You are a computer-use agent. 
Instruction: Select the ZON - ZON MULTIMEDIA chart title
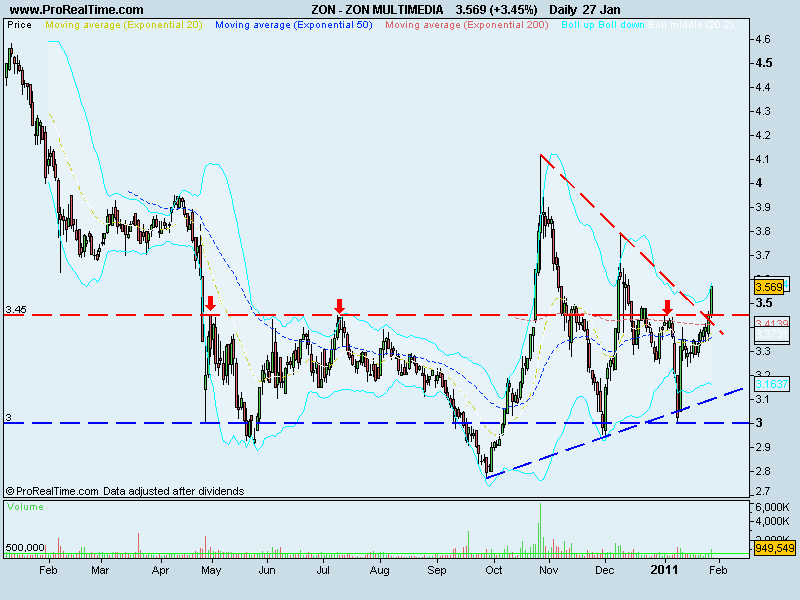377,10
